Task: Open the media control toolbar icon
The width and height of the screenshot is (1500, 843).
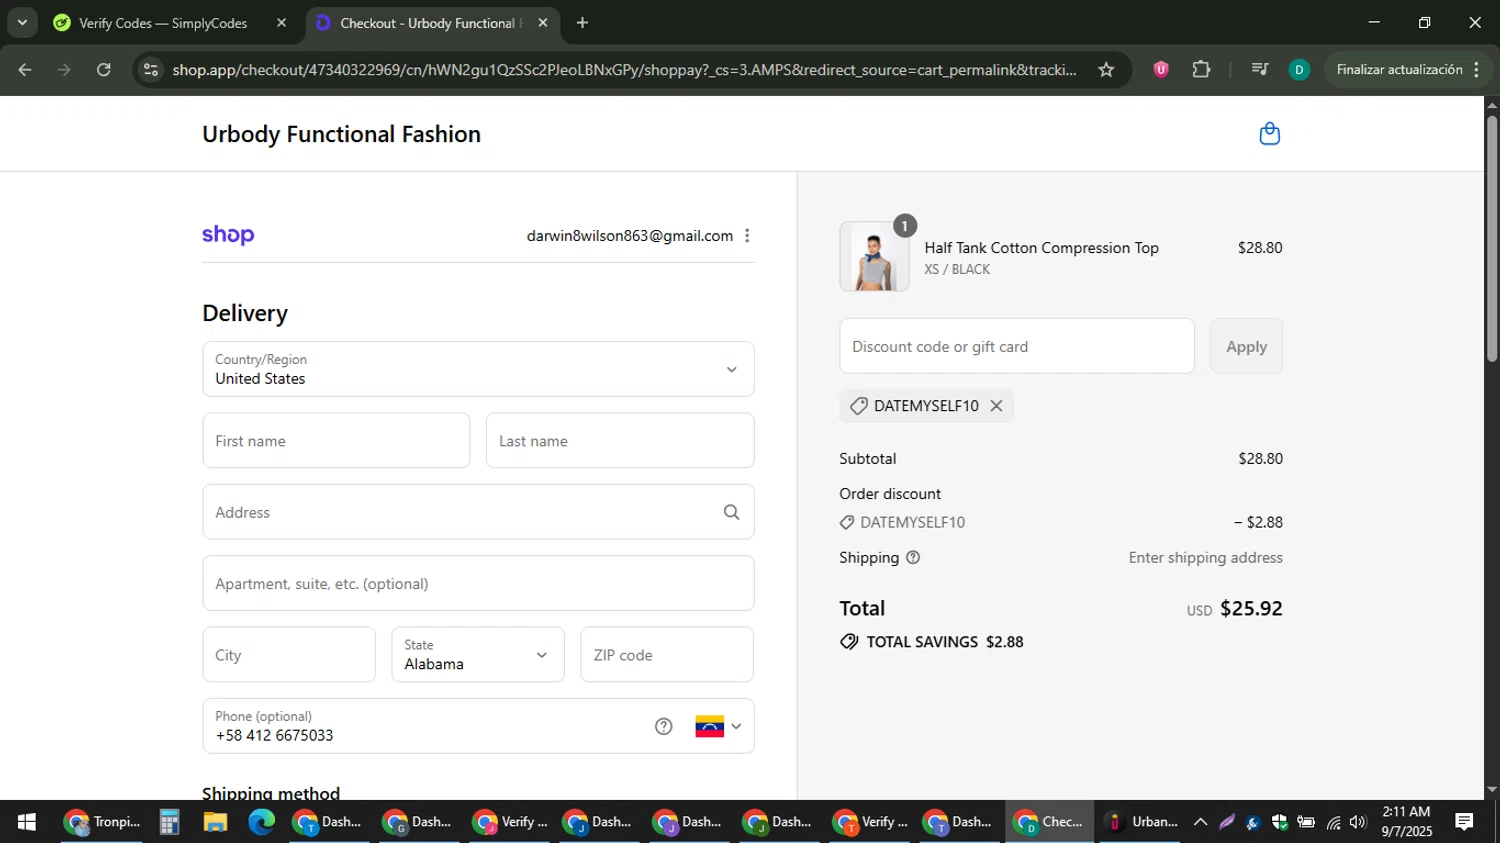Action: [x=1259, y=70]
